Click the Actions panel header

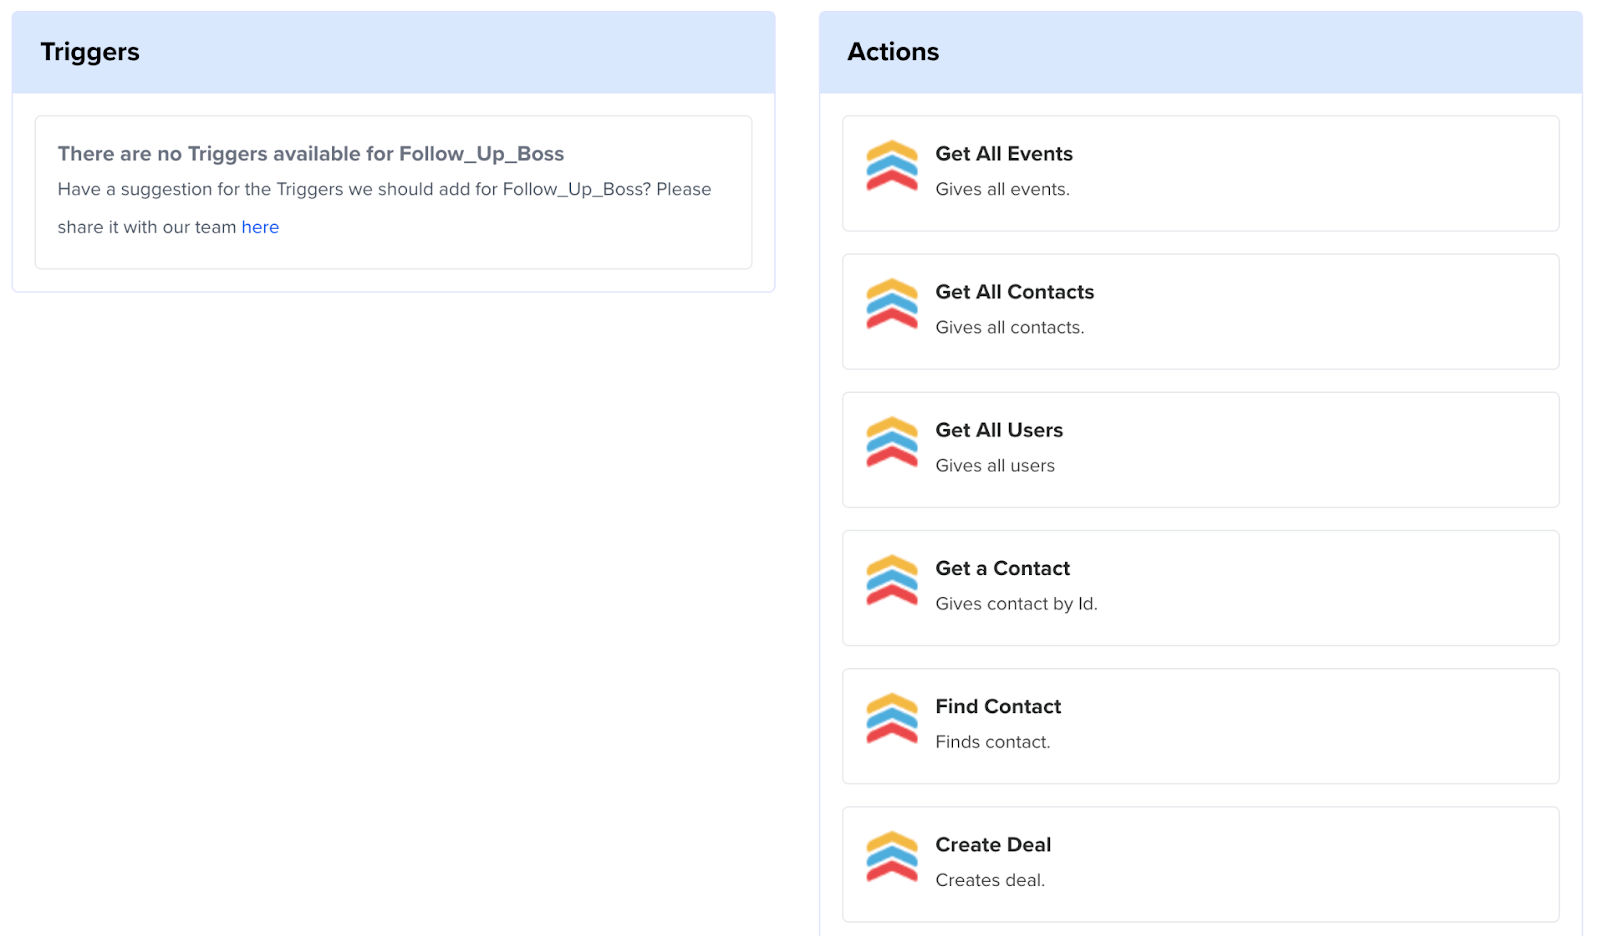pos(893,52)
